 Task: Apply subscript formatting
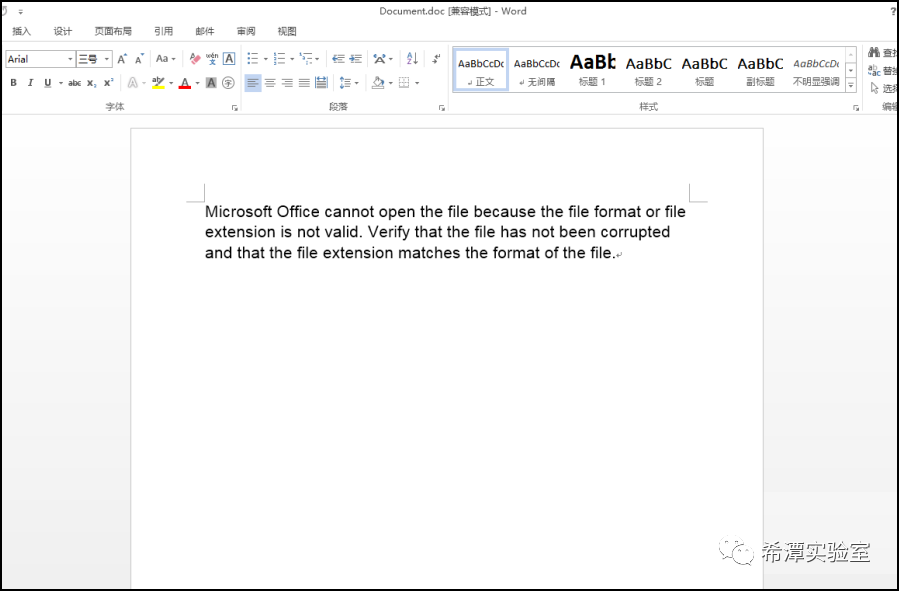pos(92,83)
